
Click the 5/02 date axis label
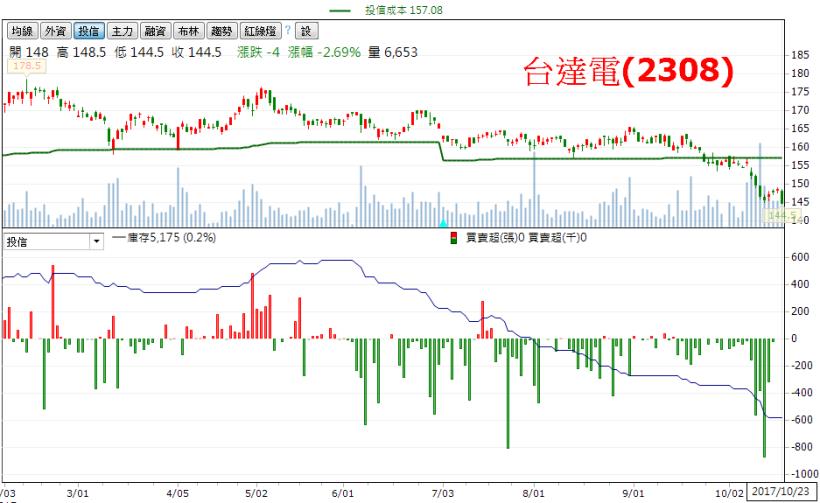(x=257, y=493)
